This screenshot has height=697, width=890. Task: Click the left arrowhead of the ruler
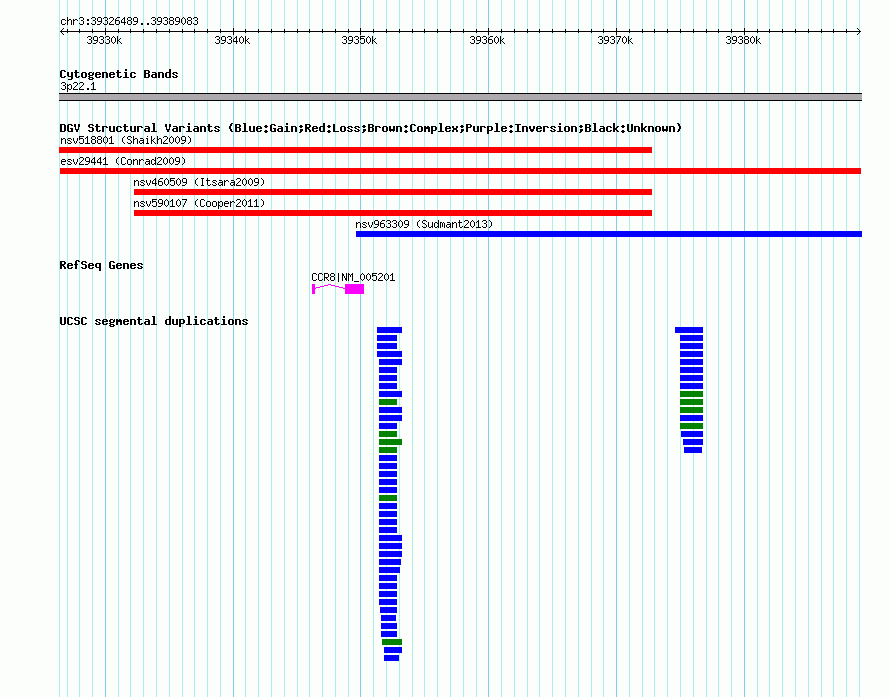coord(62,32)
